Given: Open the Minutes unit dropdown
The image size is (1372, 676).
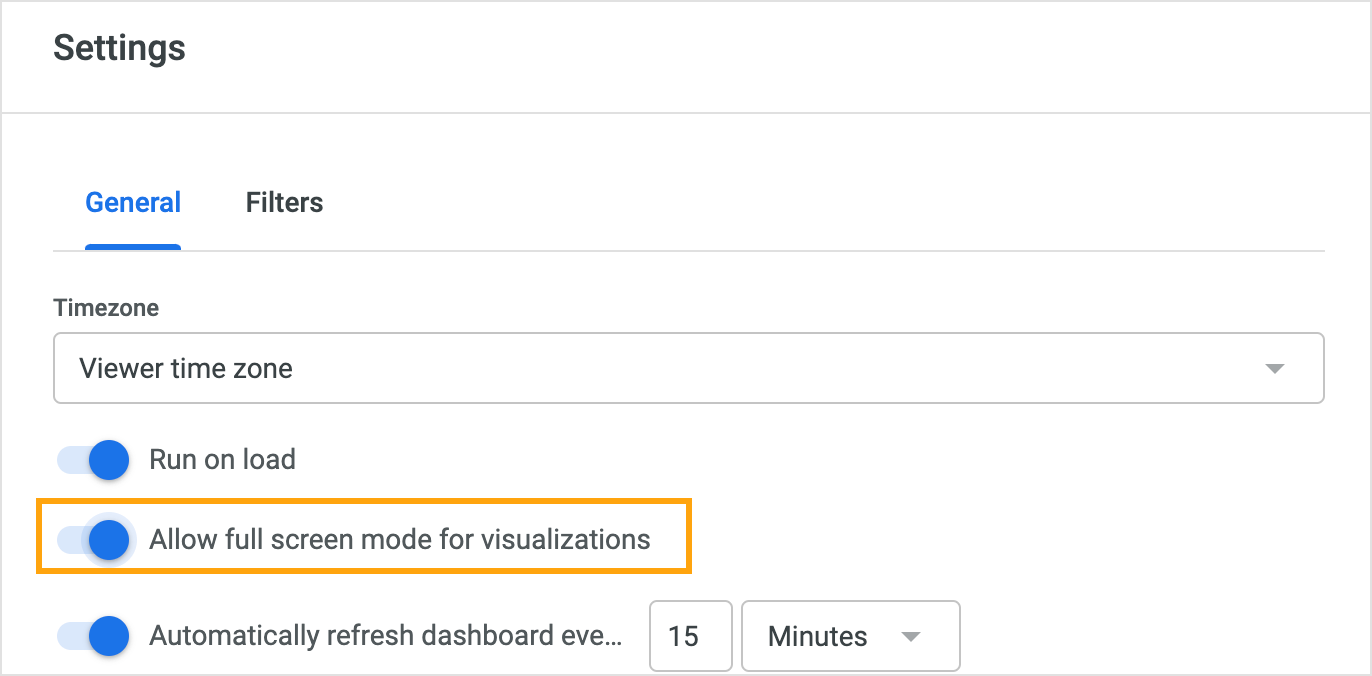Looking at the screenshot, I should click(x=851, y=636).
